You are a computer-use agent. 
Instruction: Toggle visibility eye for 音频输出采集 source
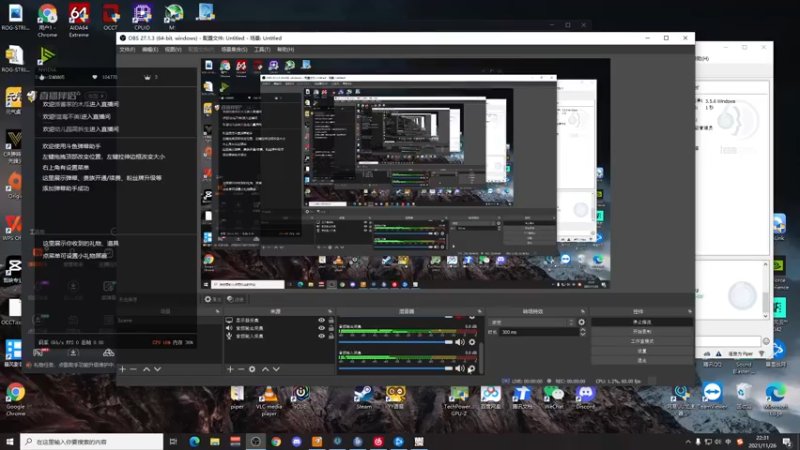tap(321, 328)
